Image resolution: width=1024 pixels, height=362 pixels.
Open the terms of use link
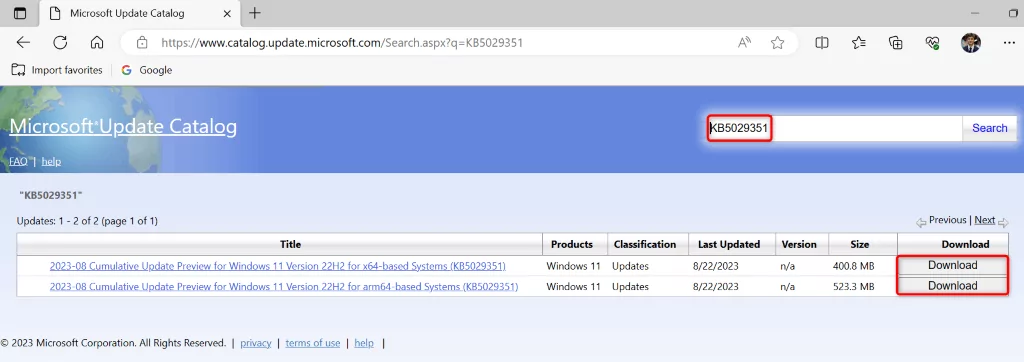313,343
